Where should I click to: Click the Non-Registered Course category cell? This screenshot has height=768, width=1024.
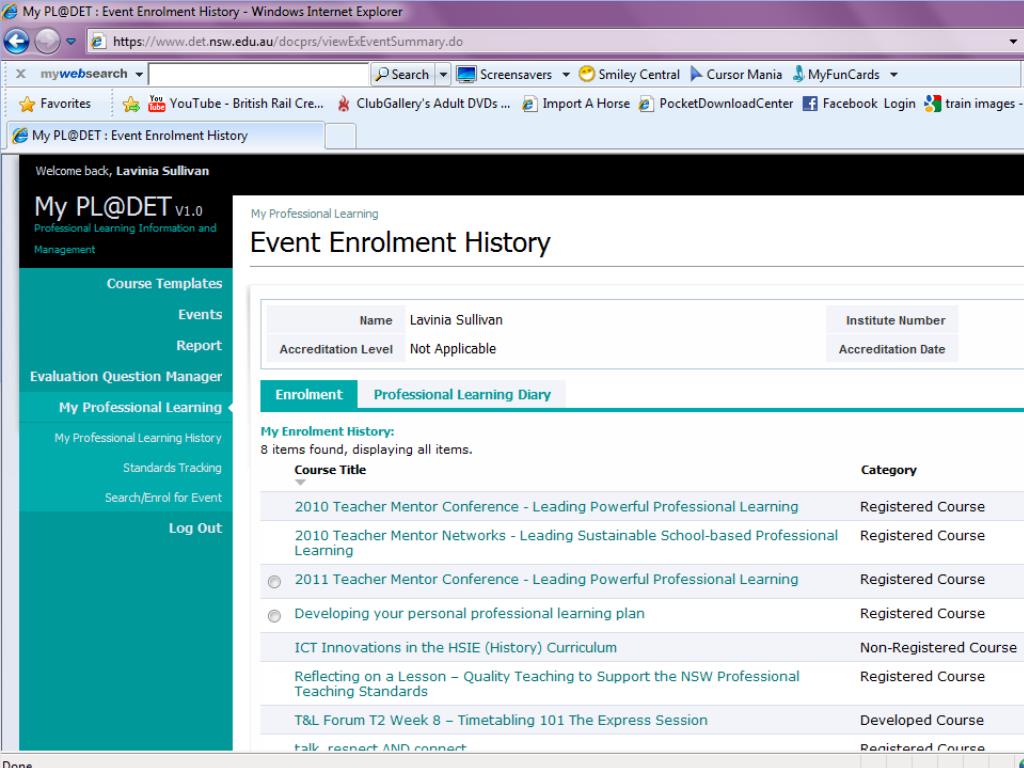pos(938,648)
